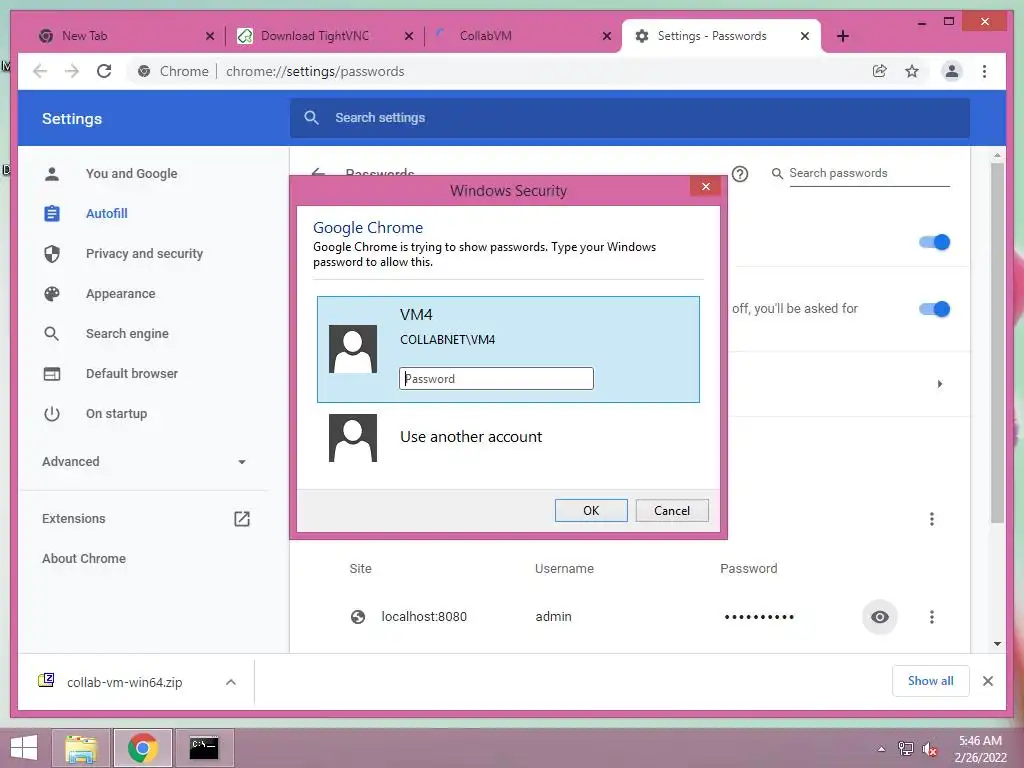Screen dimensions: 1024x768
Task: Focus the Search settings field
Action: [630, 118]
